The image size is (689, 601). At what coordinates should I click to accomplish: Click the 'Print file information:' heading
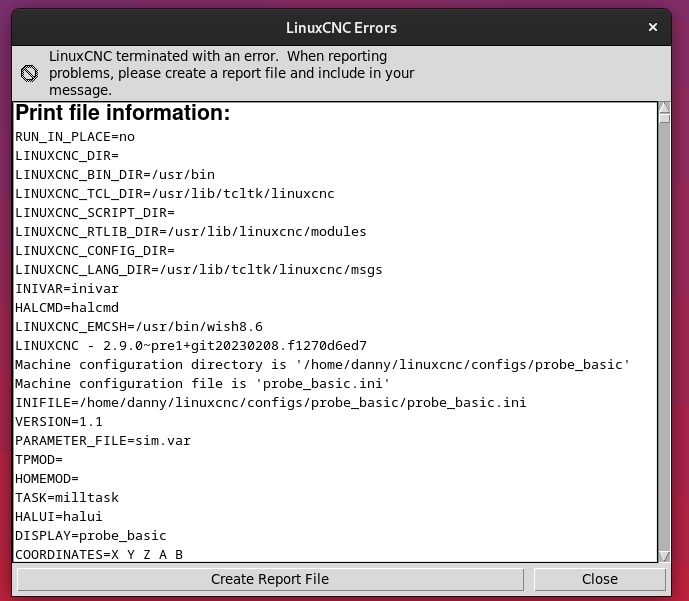(123, 112)
